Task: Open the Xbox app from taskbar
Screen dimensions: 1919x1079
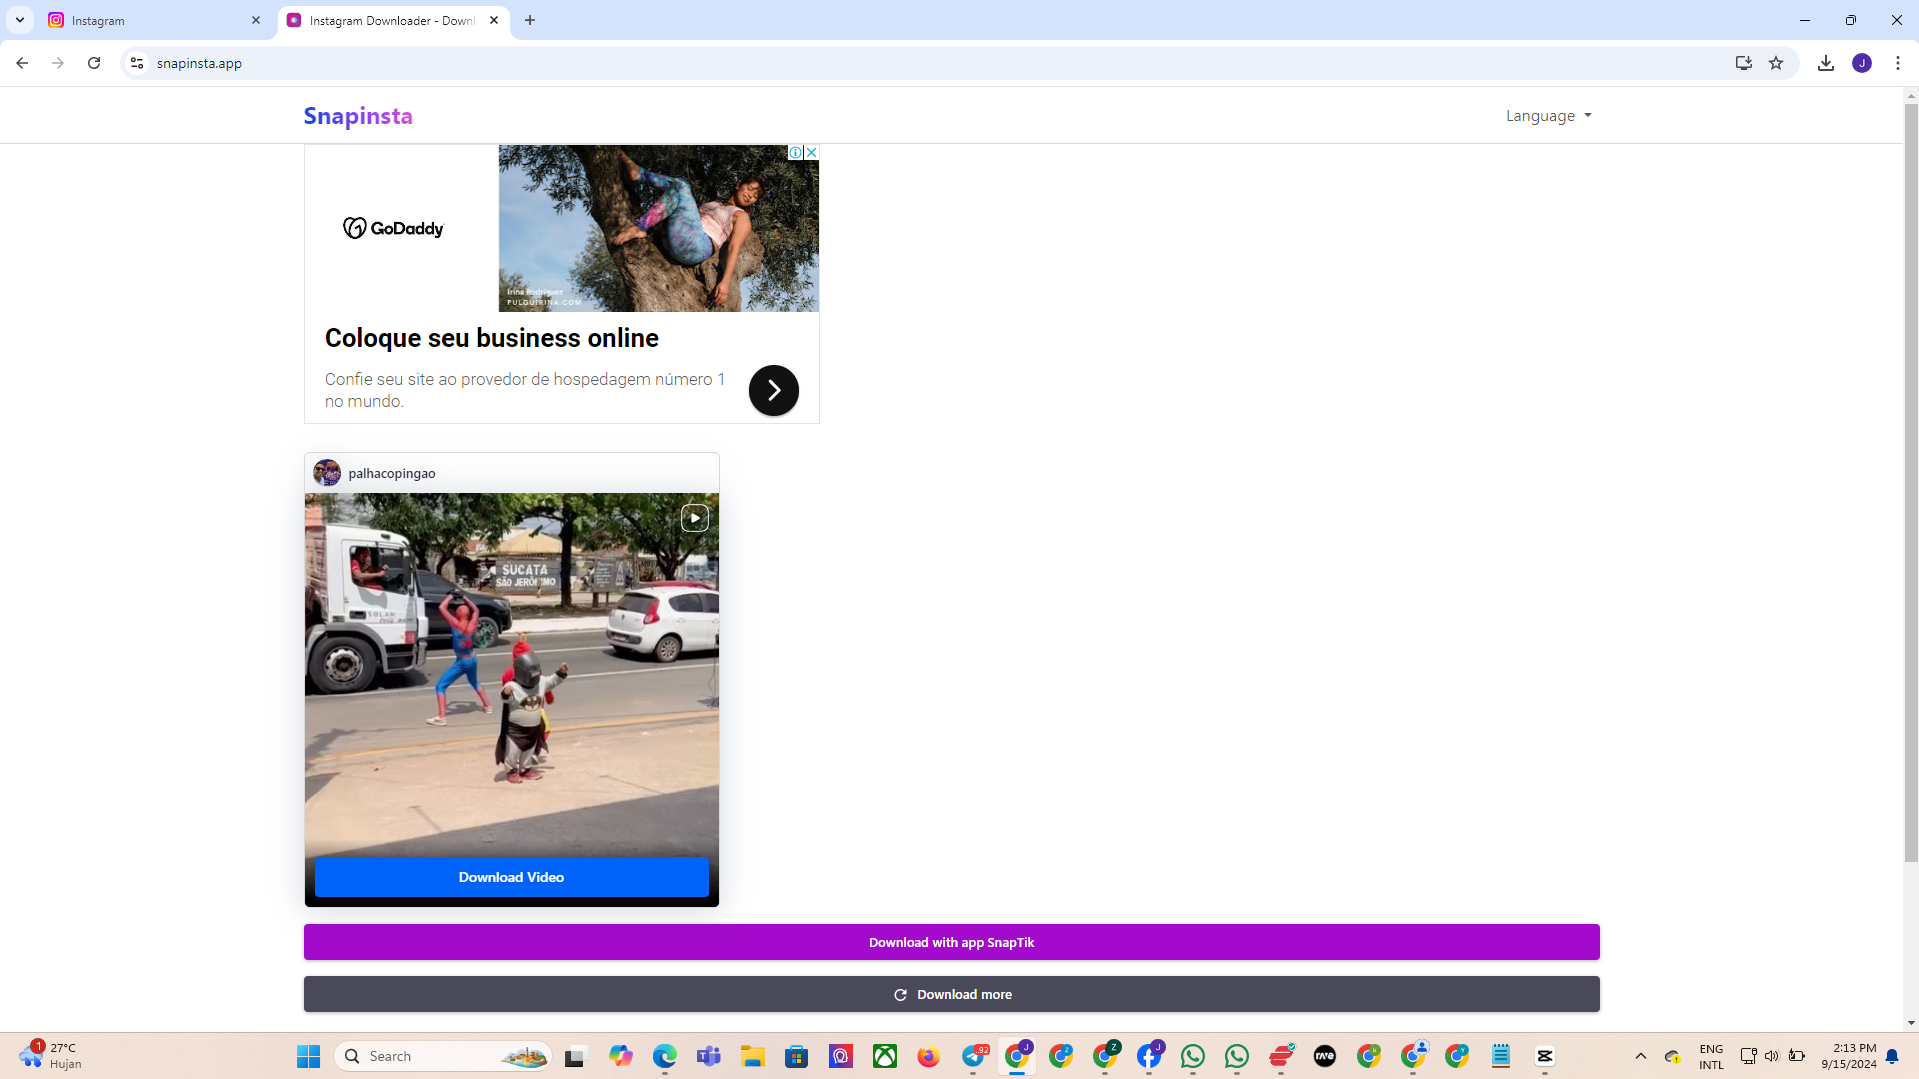Action: (x=885, y=1056)
